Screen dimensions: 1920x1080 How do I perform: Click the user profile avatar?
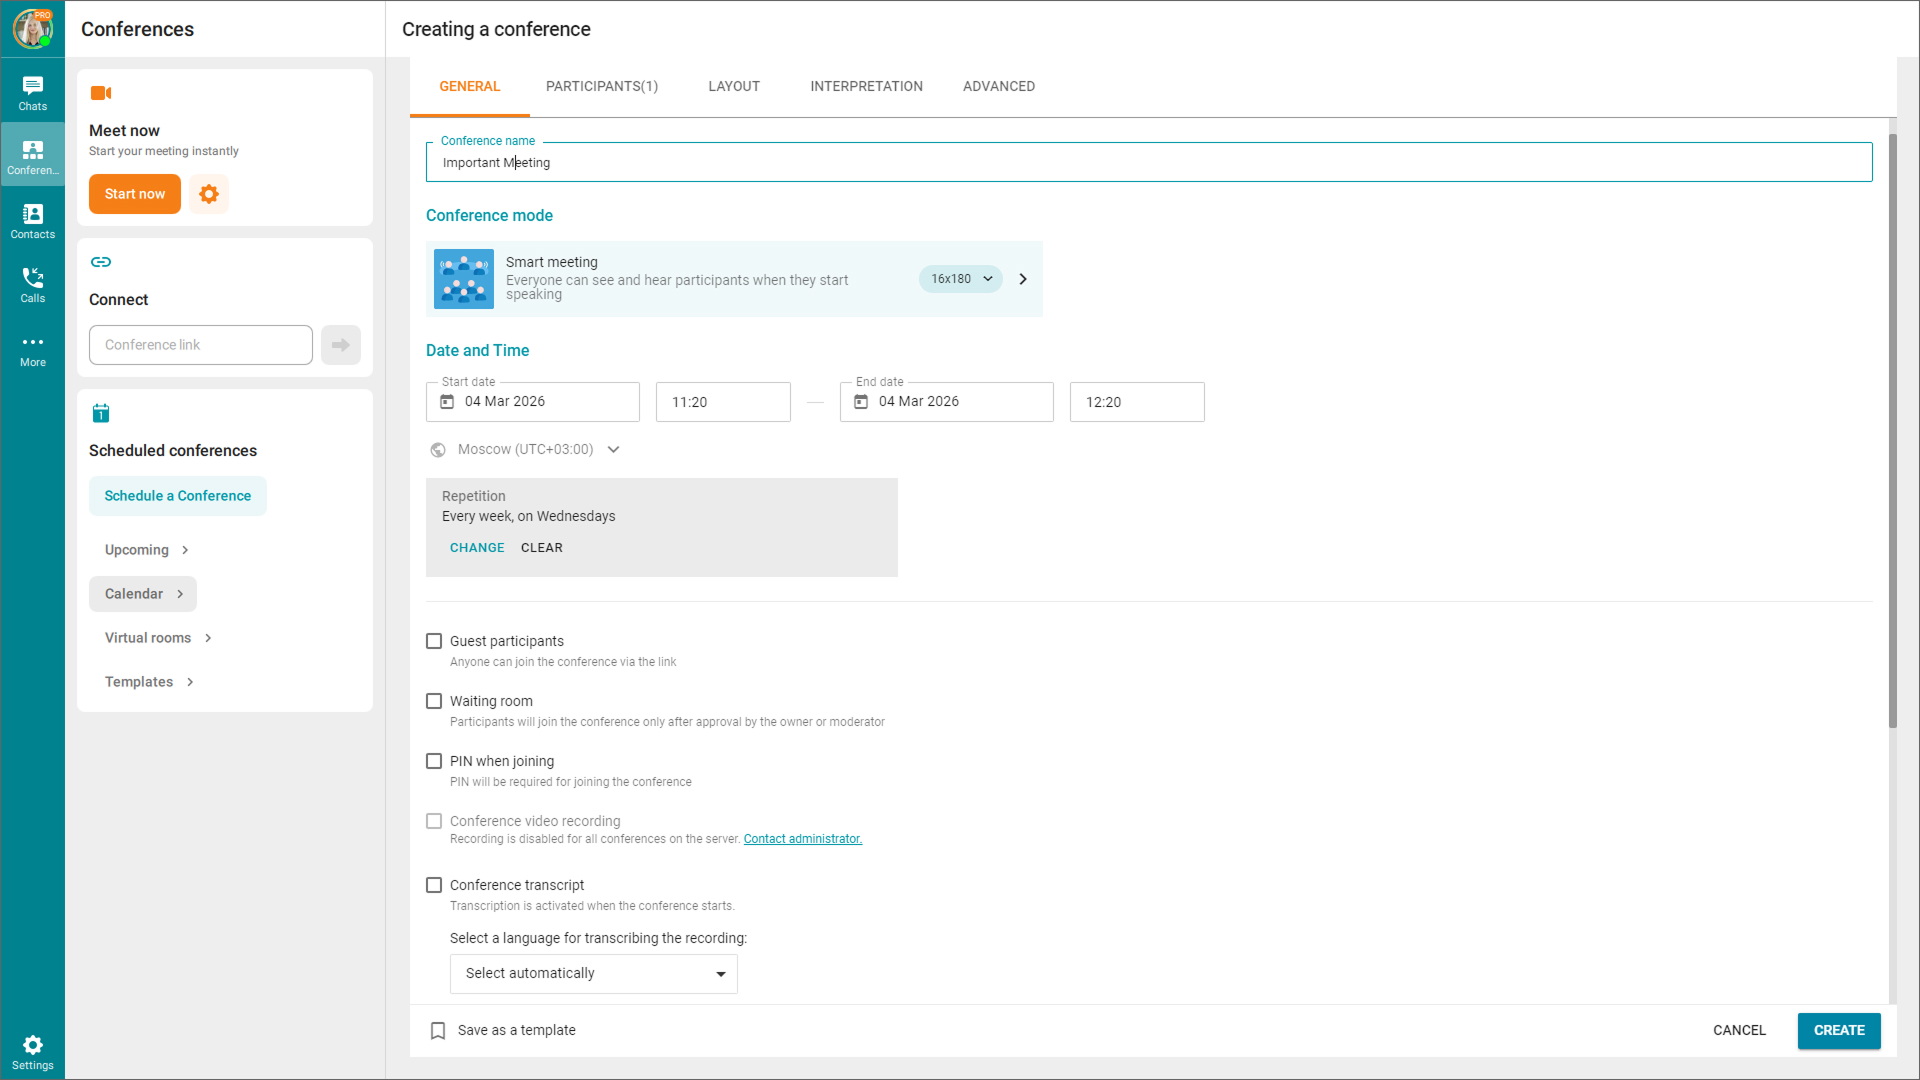[32, 29]
